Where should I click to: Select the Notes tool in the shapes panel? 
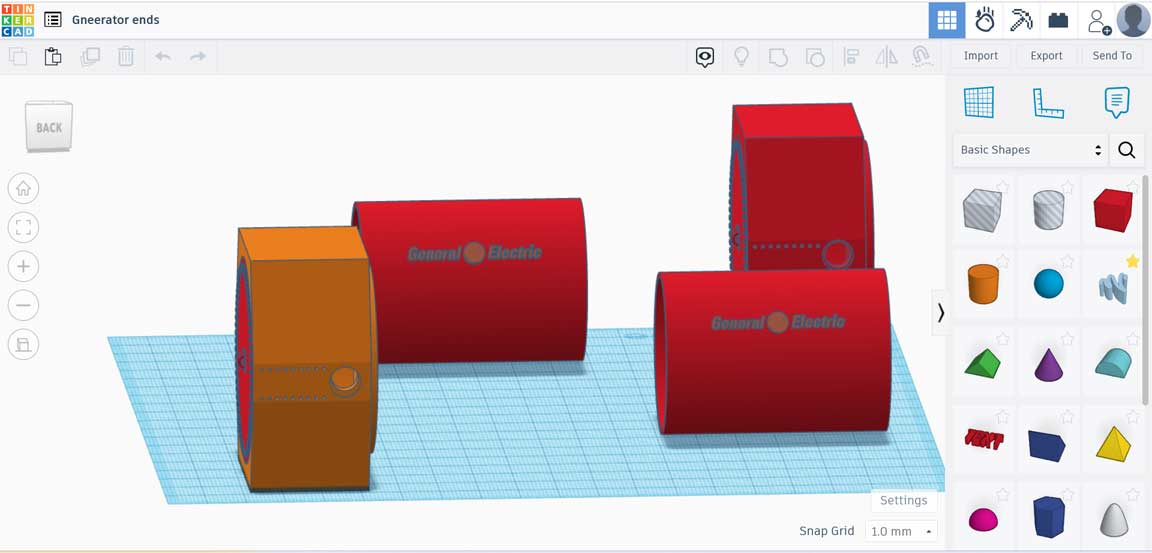point(1117,103)
